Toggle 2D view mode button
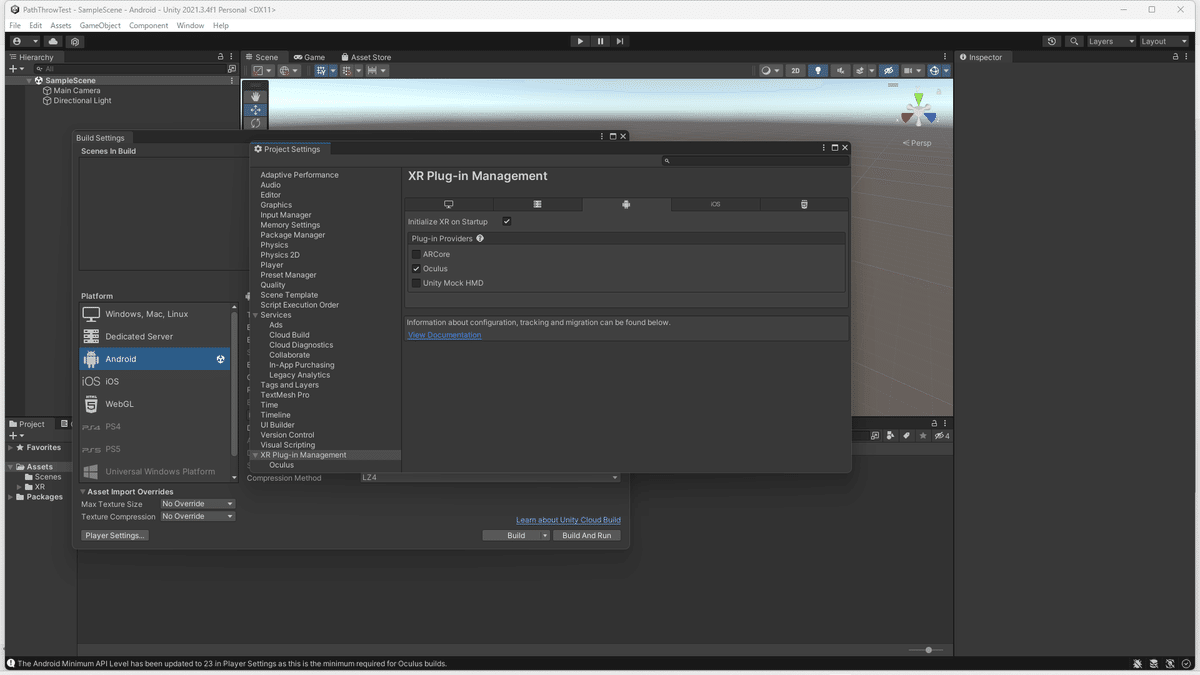Image resolution: width=1200 pixels, height=675 pixels. coord(796,71)
